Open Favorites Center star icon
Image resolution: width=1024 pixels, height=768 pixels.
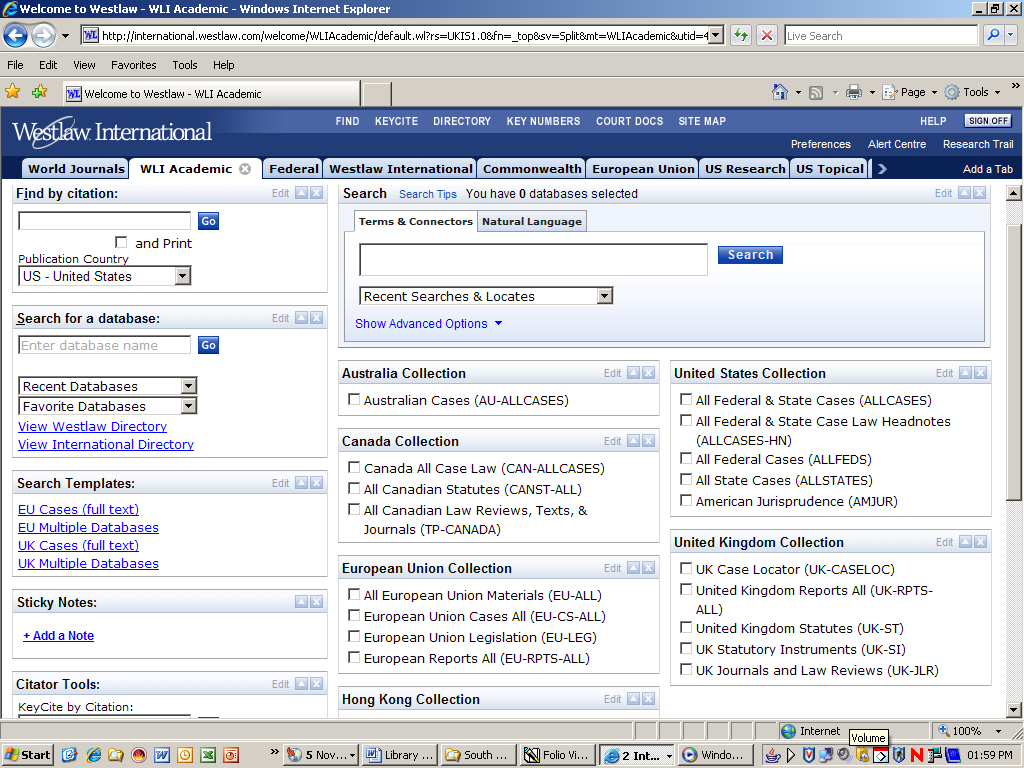12,91
